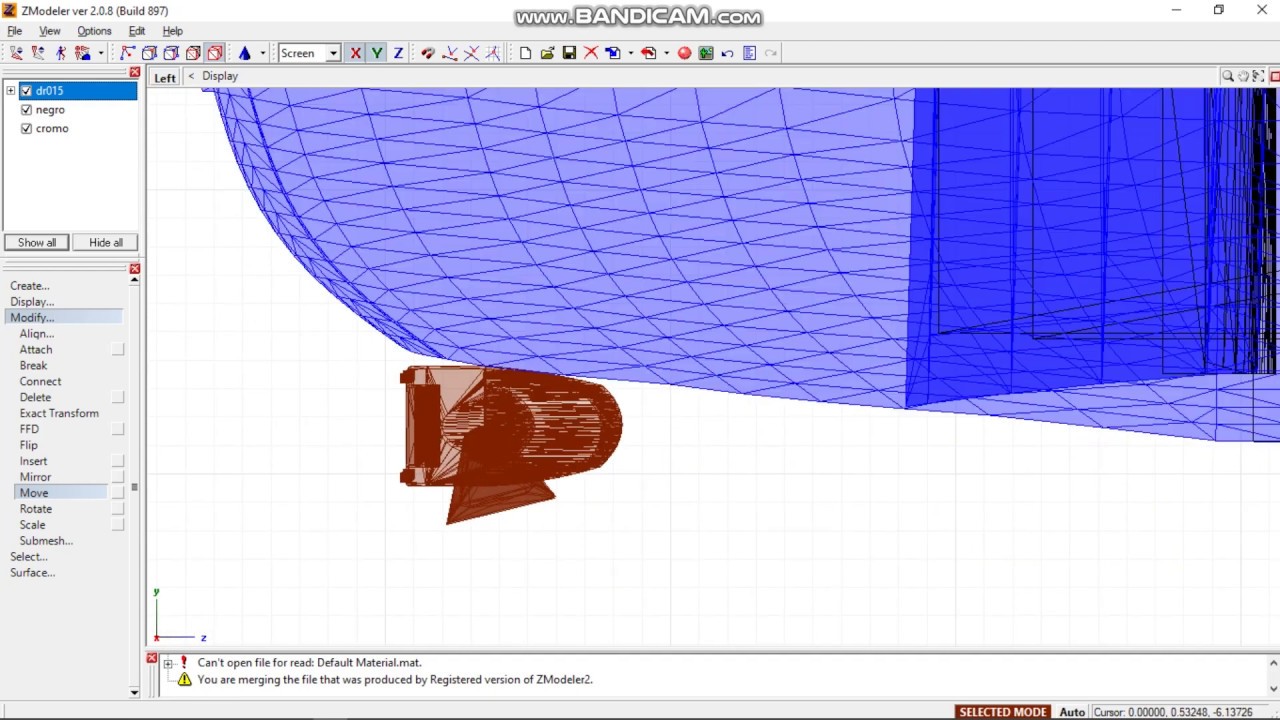
Task: Open the selection tools dropdown arrow
Action: 100,53
